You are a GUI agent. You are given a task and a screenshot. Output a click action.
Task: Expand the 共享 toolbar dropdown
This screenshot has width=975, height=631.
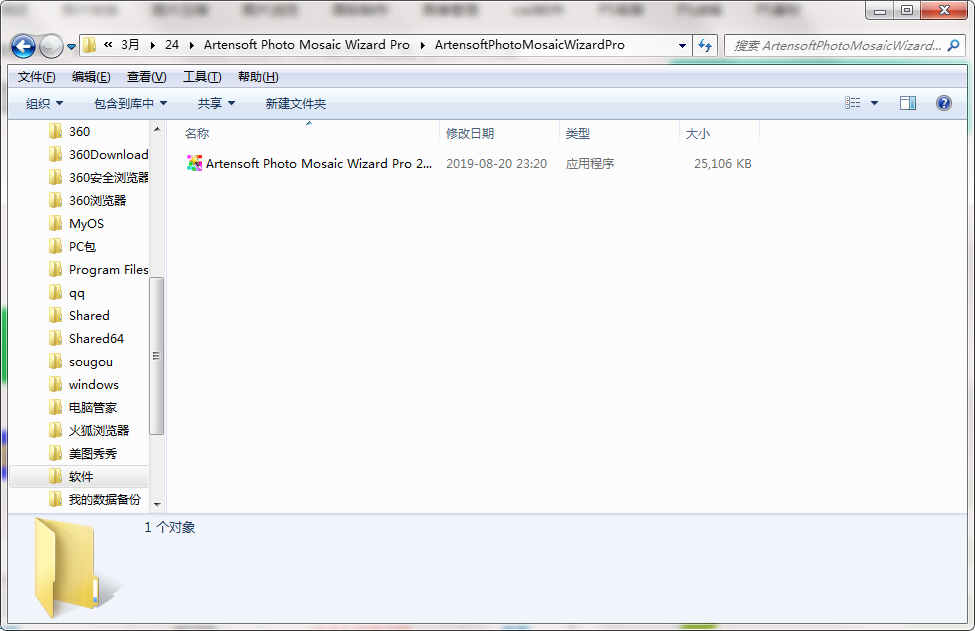[x=216, y=103]
